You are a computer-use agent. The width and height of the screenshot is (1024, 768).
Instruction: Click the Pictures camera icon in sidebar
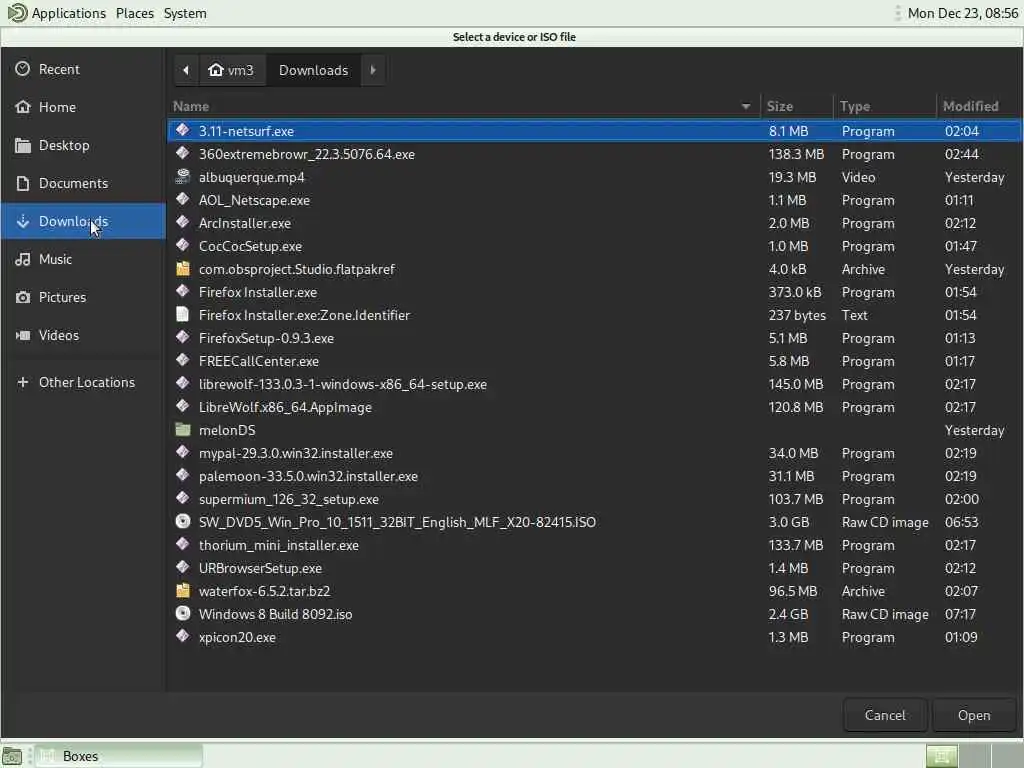click(x=22, y=297)
